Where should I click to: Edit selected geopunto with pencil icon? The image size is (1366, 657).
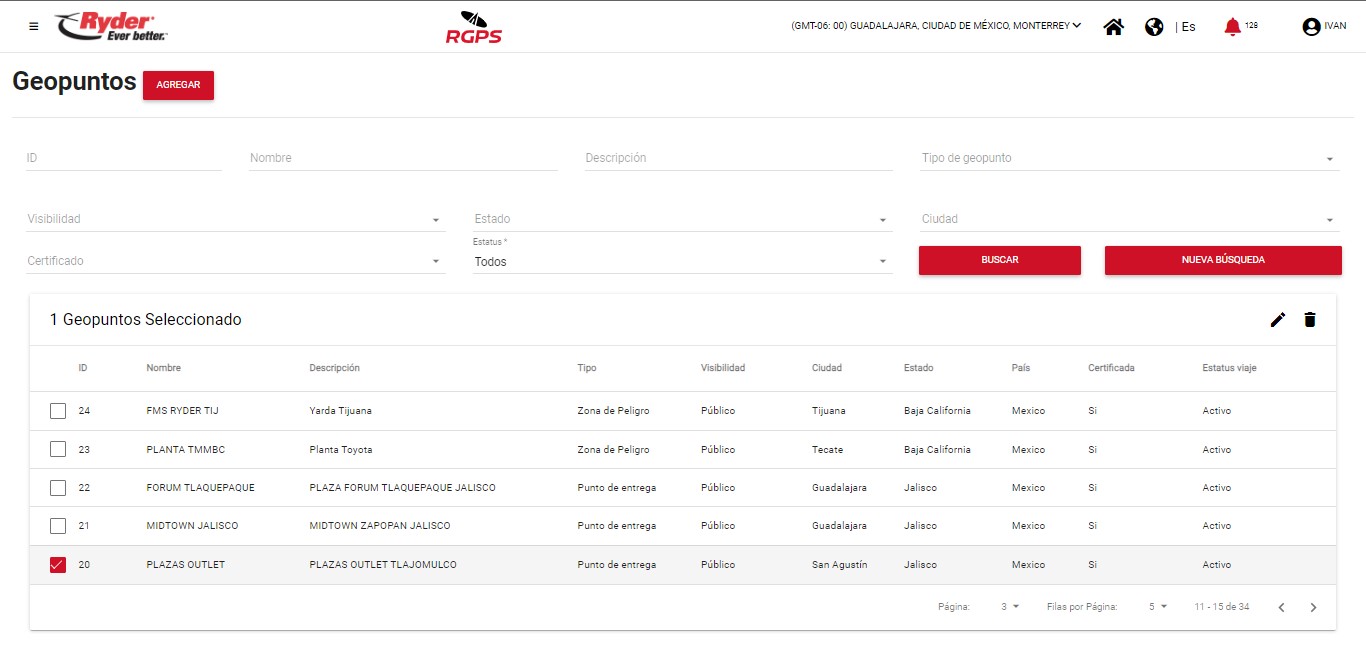[x=1277, y=320]
